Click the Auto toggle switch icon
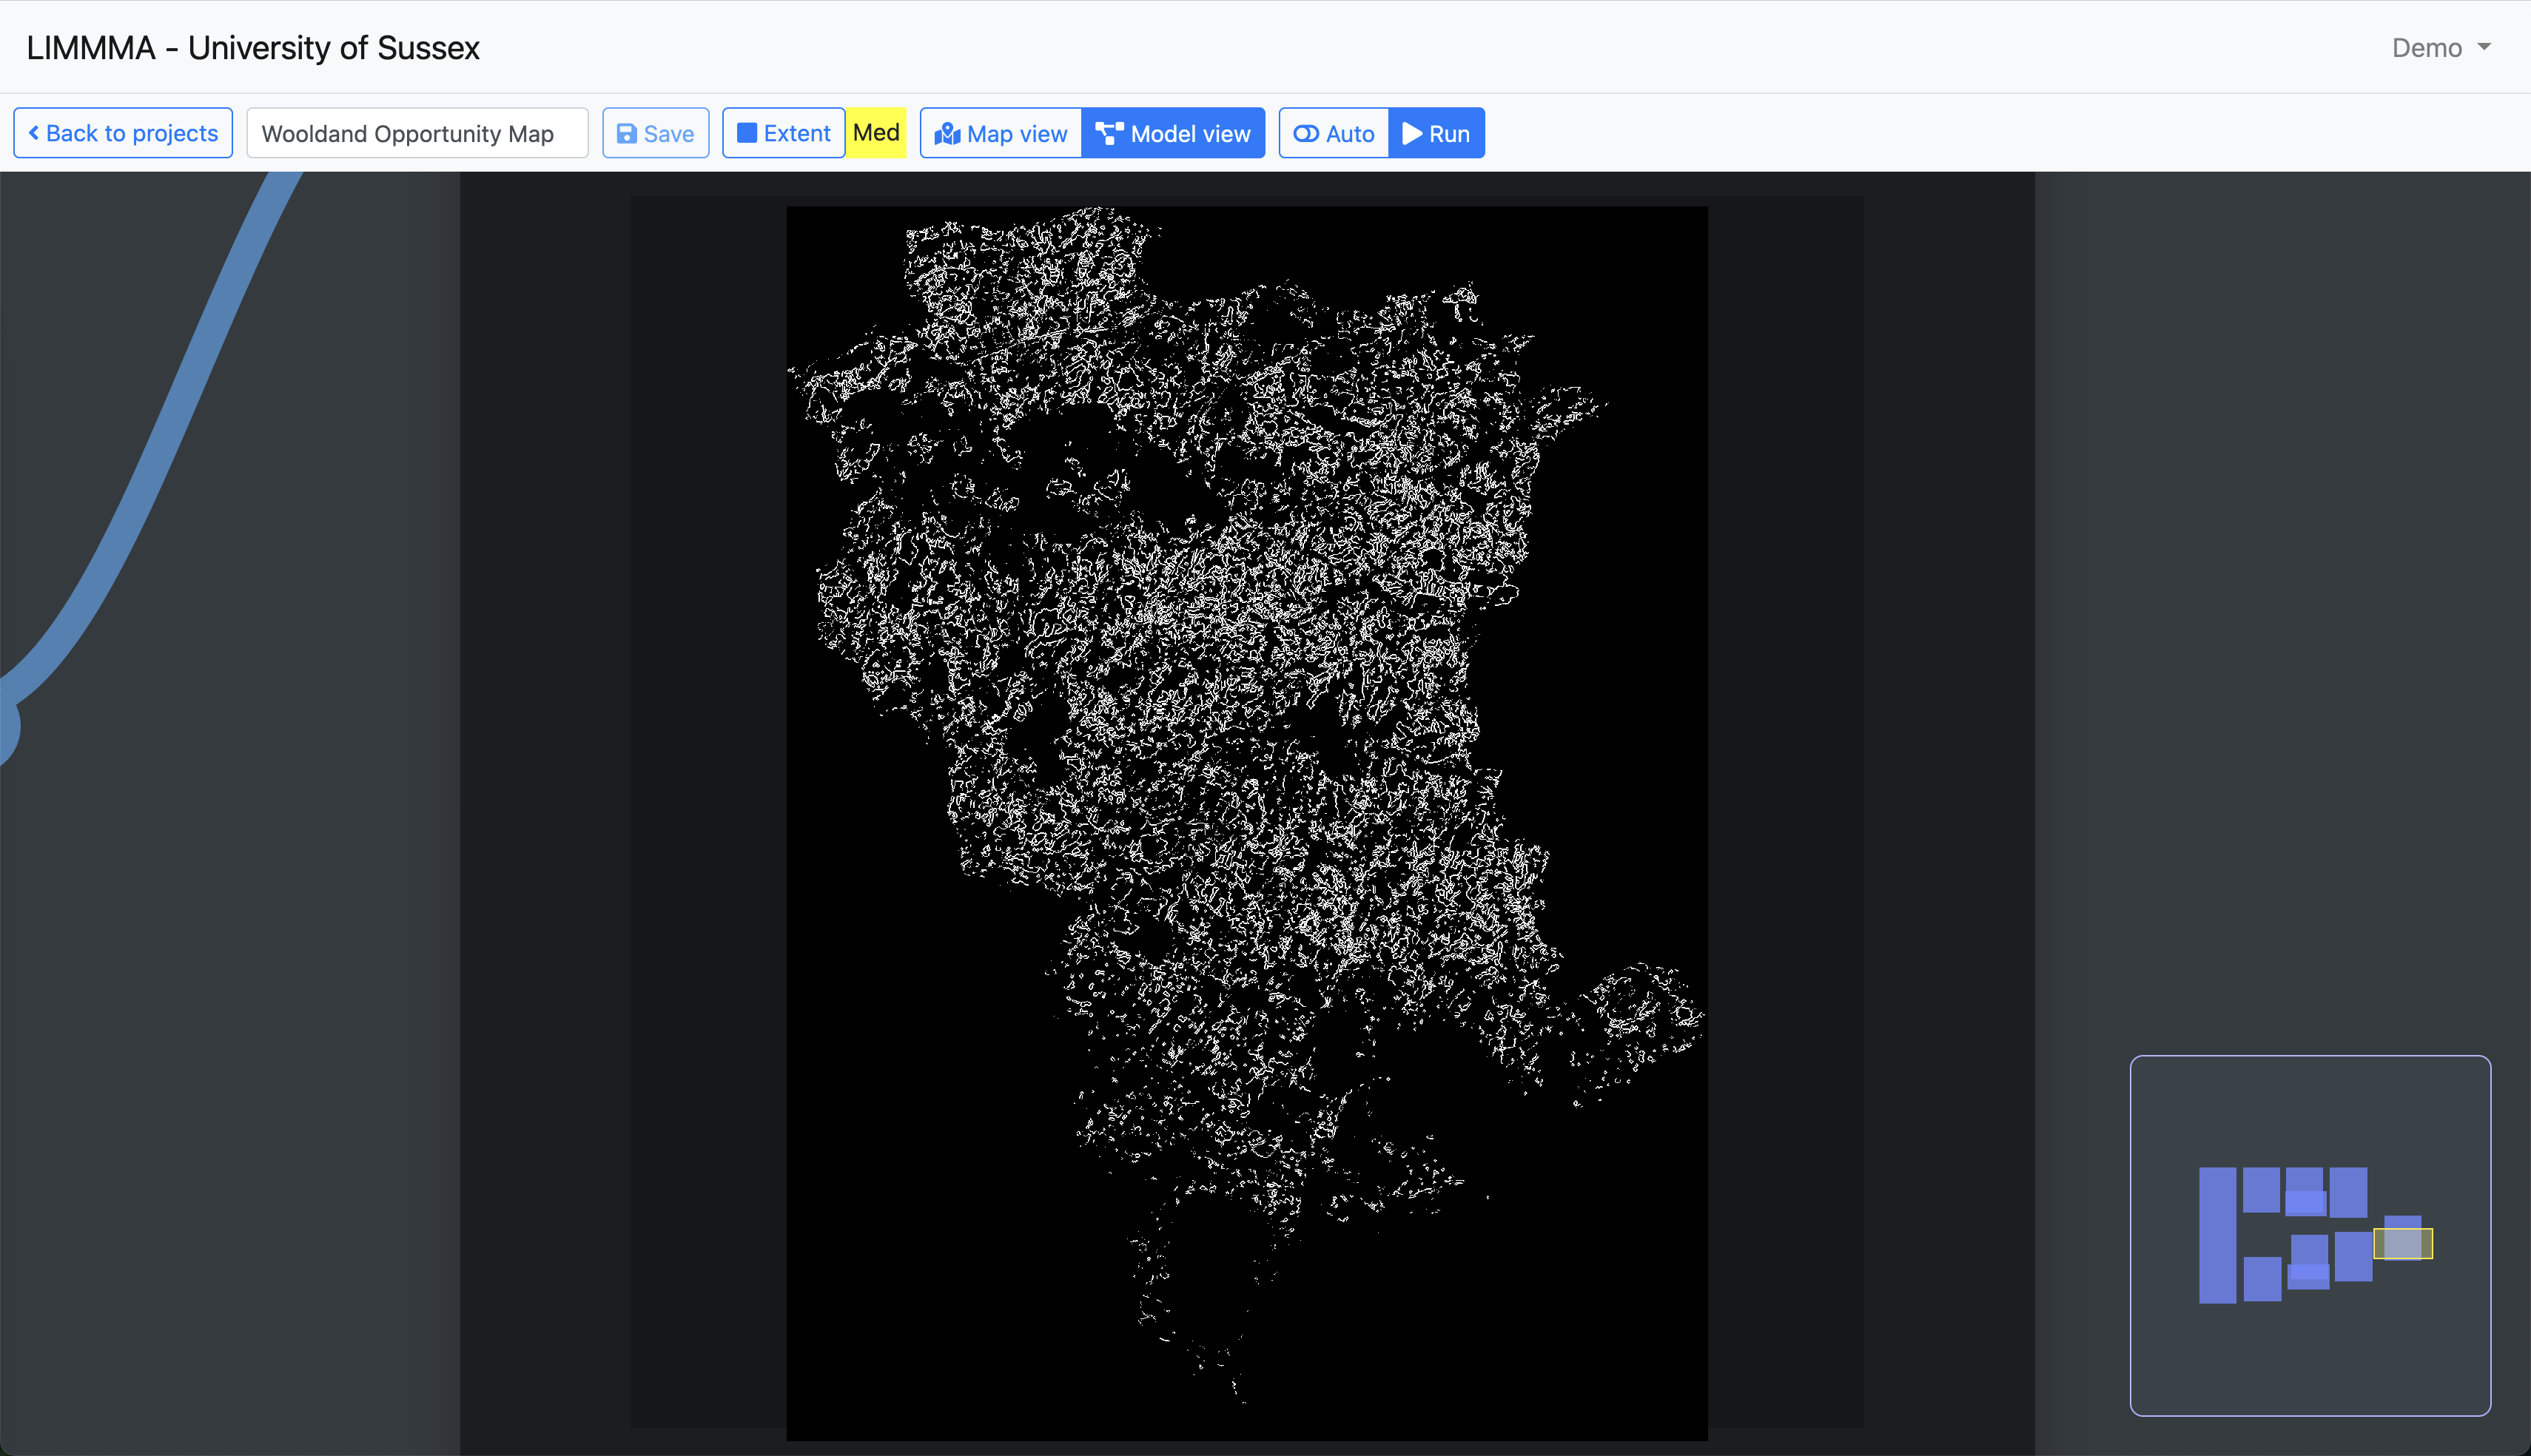The width and height of the screenshot is (2531, 1456). pos(1306,134)
